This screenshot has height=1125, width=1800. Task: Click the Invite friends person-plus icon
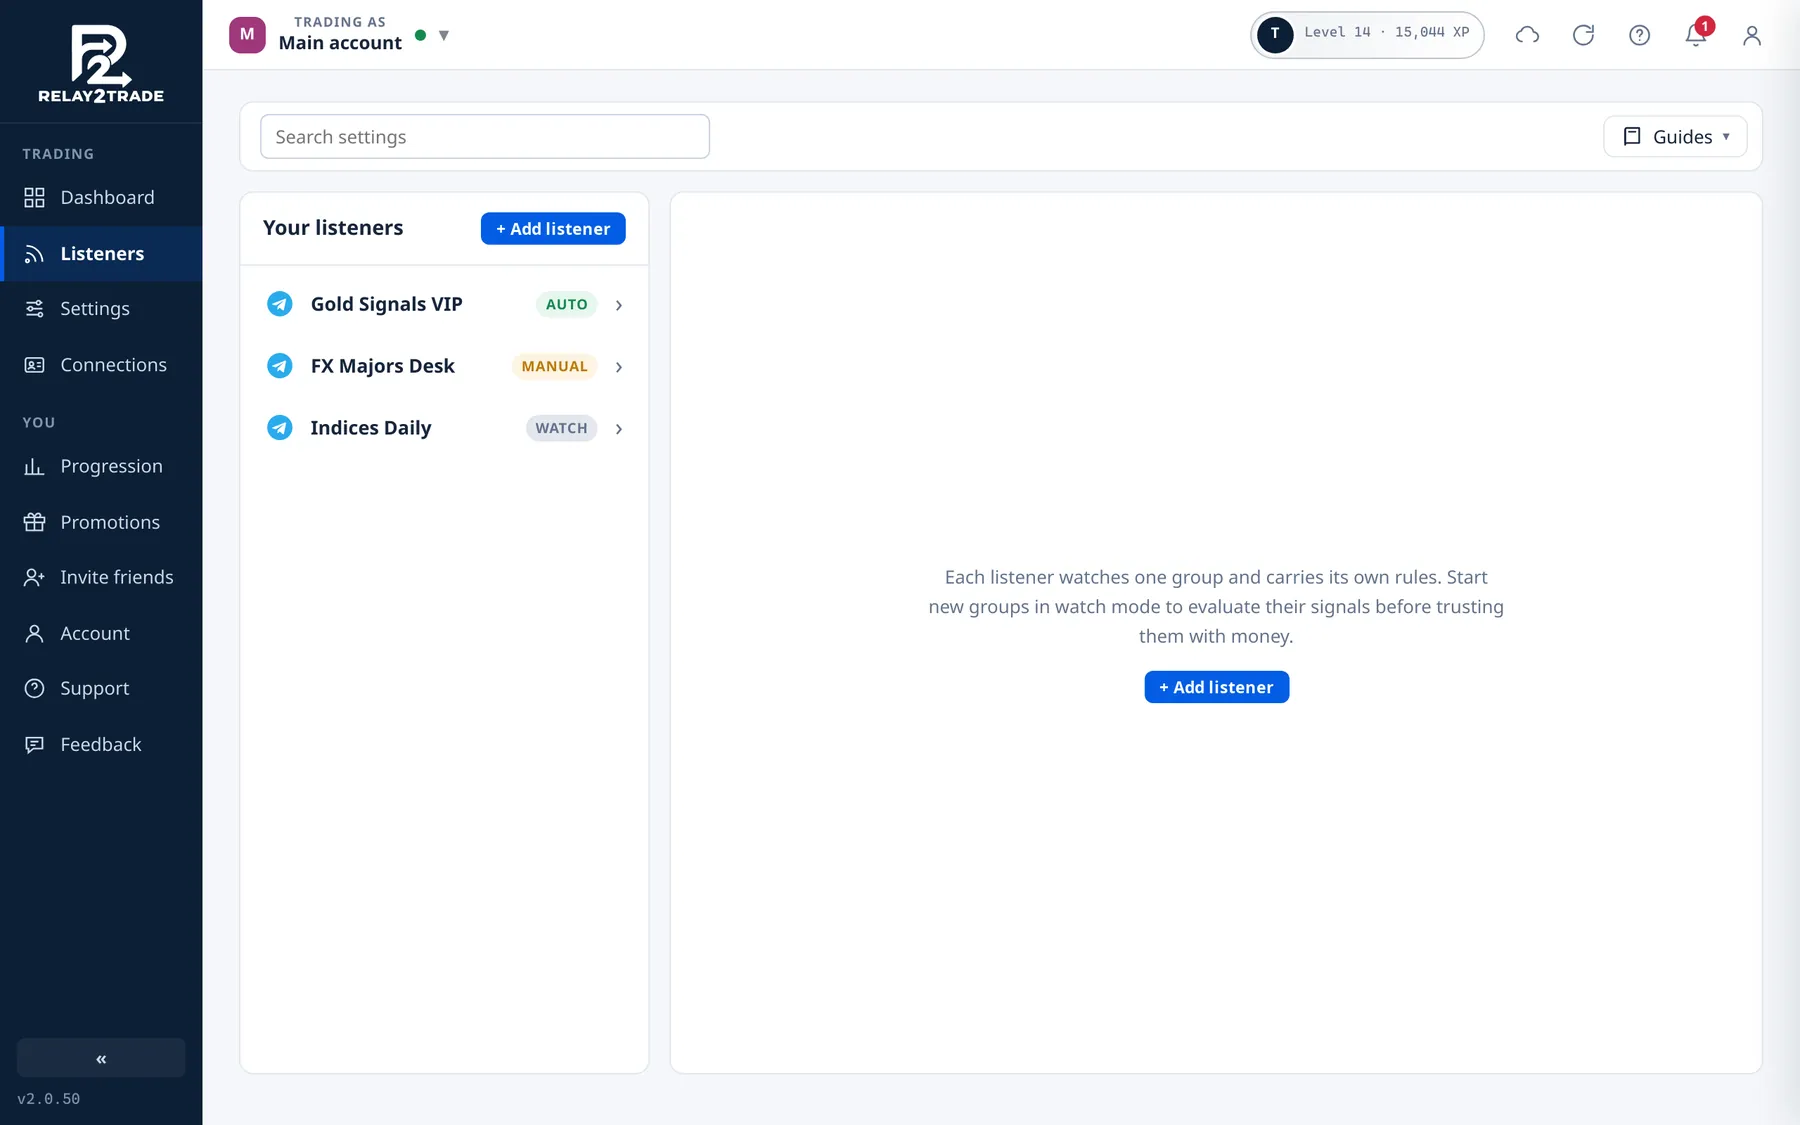point(34,577)
